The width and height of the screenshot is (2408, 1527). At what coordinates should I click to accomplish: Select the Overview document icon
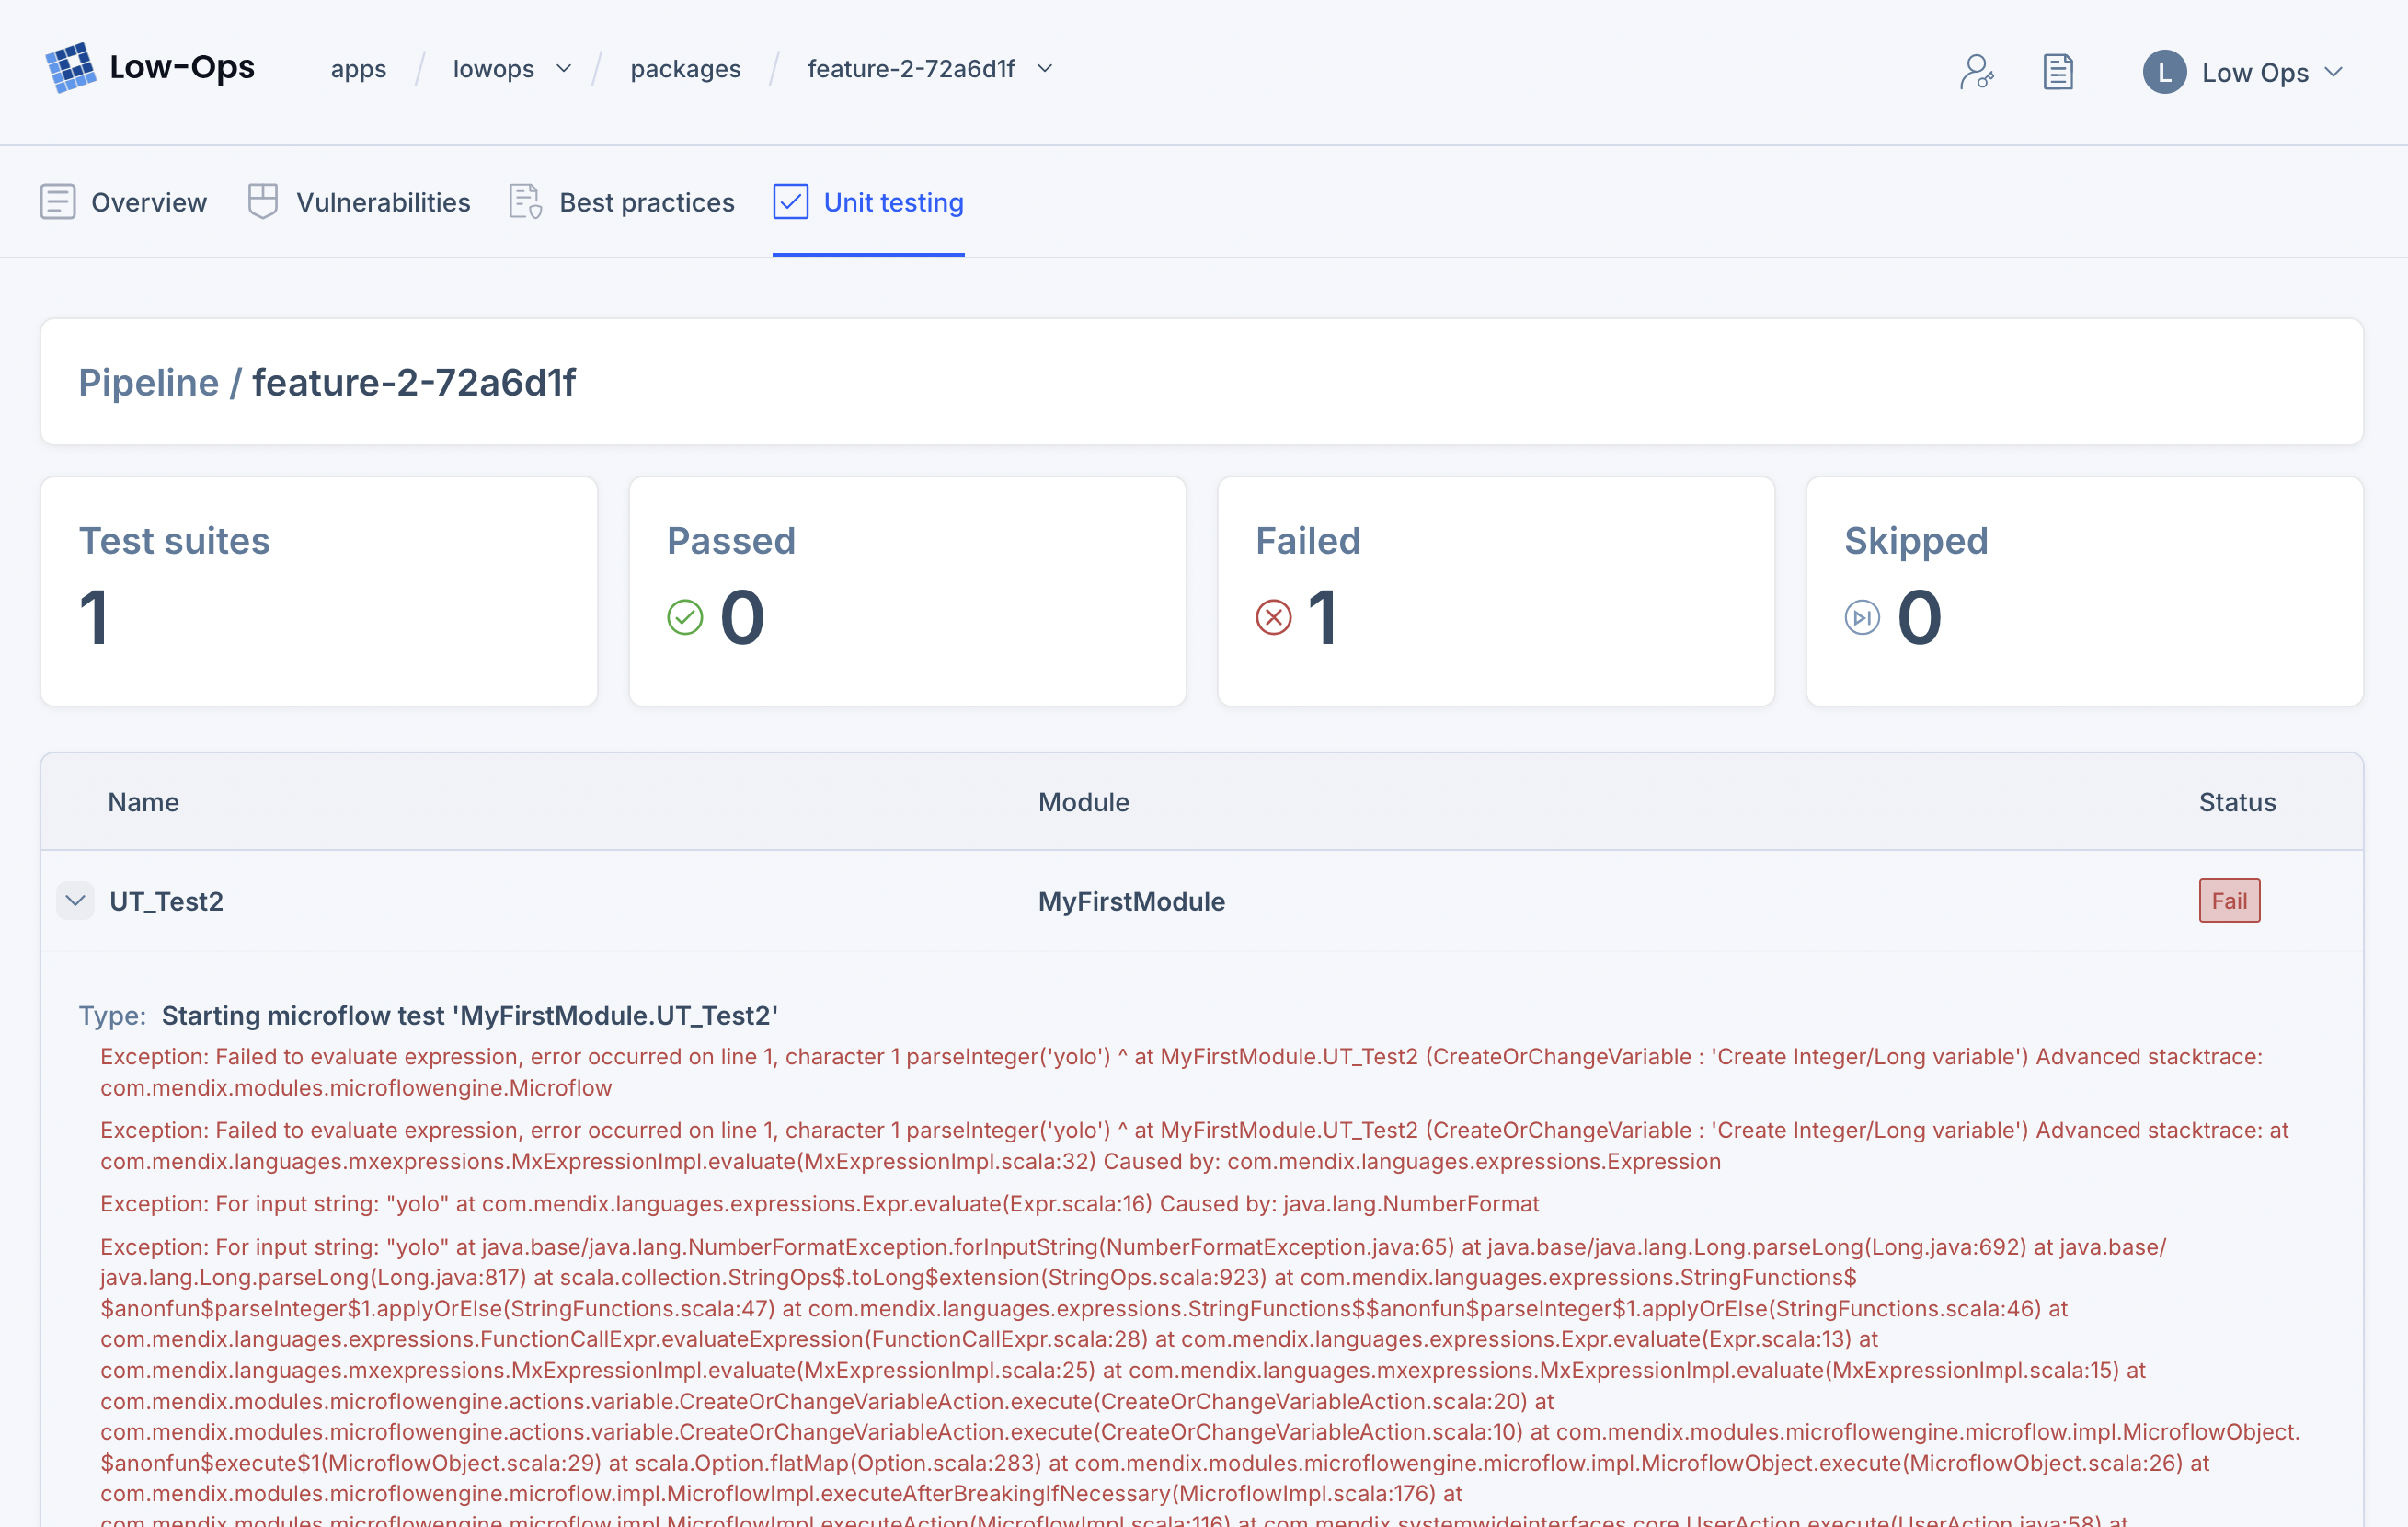point(58,201)
